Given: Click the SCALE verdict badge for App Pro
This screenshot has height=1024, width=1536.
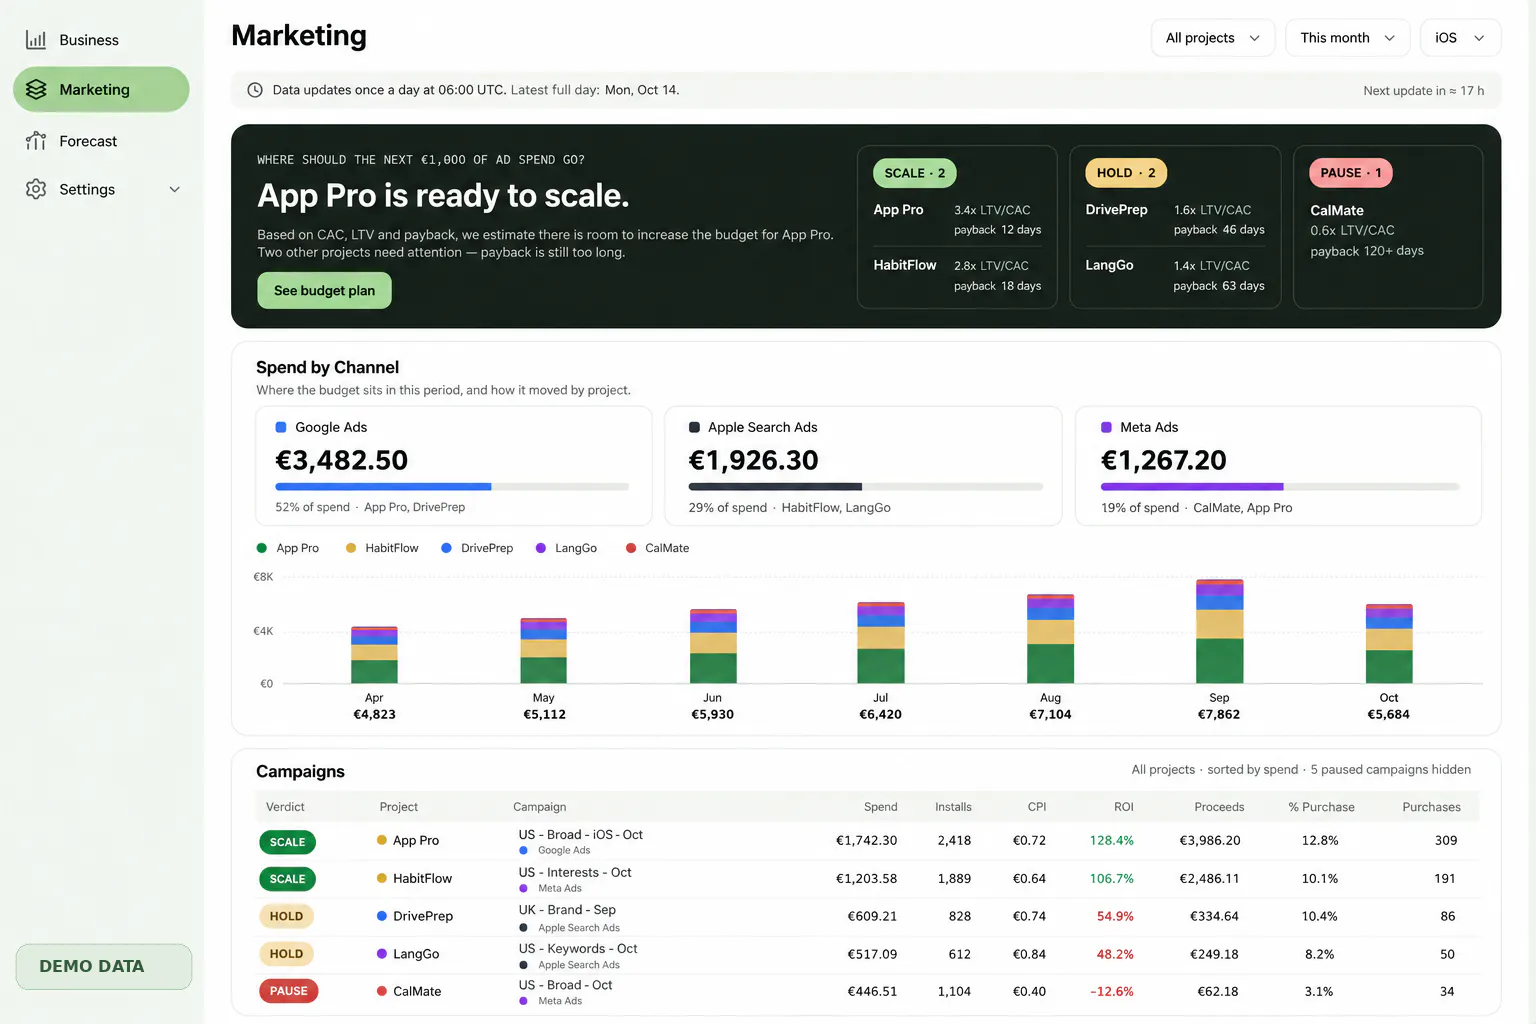Looking at the screenshot, I should pos(287,842).
